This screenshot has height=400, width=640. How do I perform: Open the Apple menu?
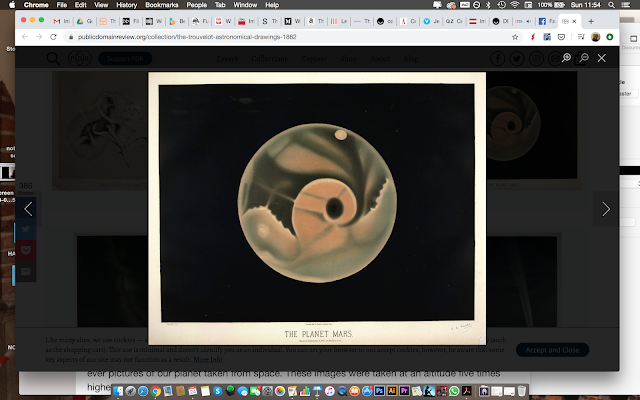click(x=12, y=5)
